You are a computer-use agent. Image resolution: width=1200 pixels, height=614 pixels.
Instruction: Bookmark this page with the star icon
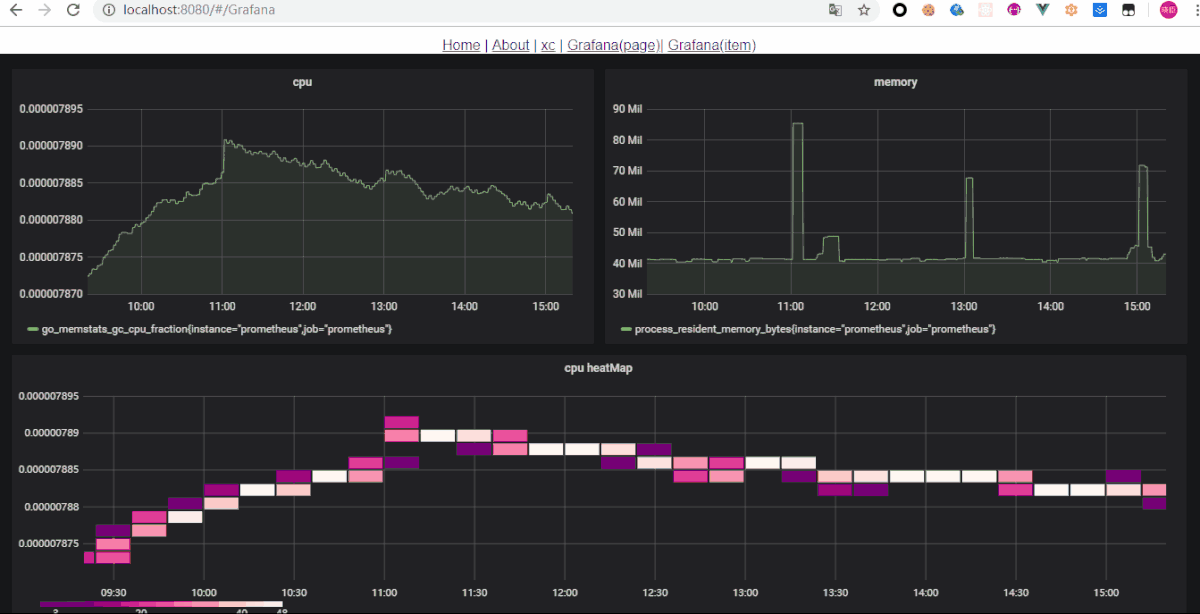864,10
